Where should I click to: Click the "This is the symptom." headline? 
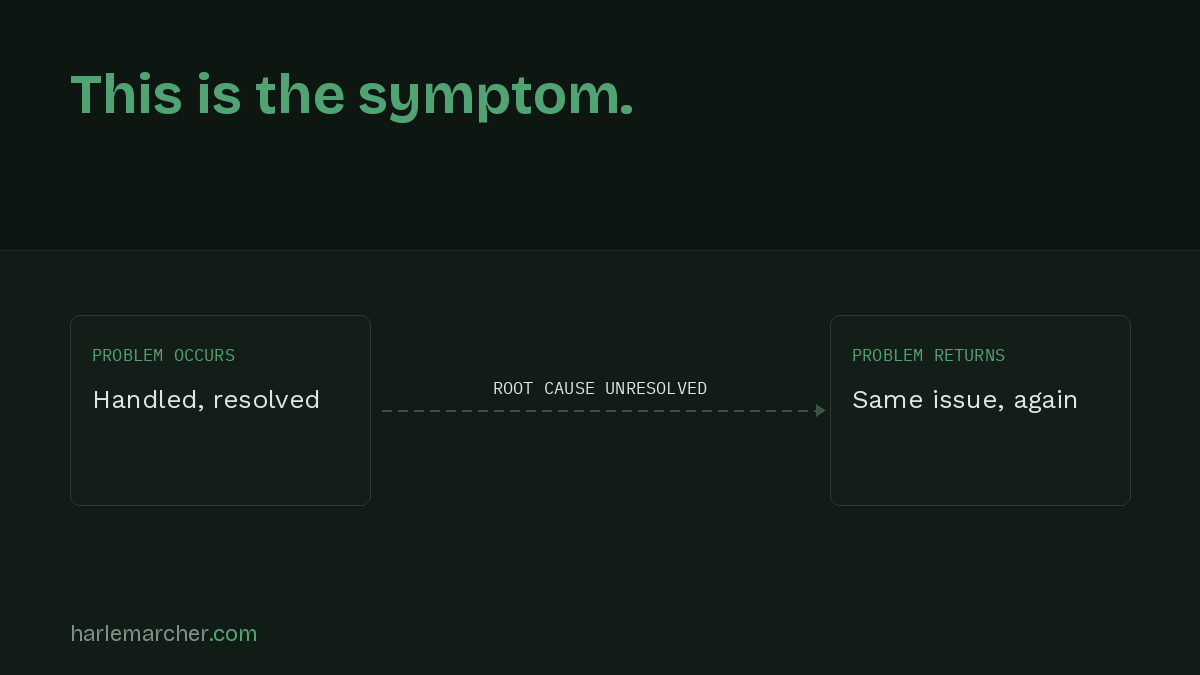tap(352, 96)
